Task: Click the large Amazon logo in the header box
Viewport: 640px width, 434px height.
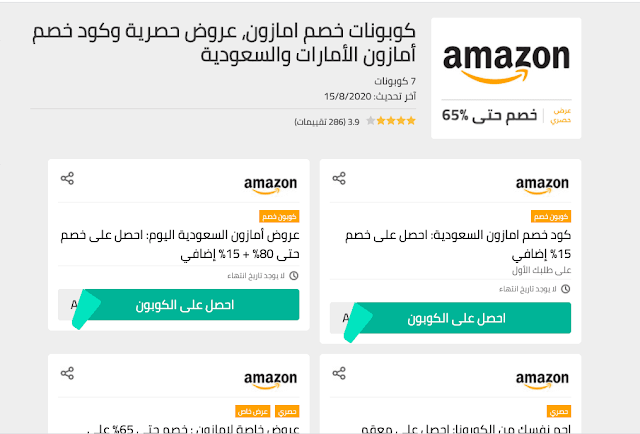Action: 505,62
